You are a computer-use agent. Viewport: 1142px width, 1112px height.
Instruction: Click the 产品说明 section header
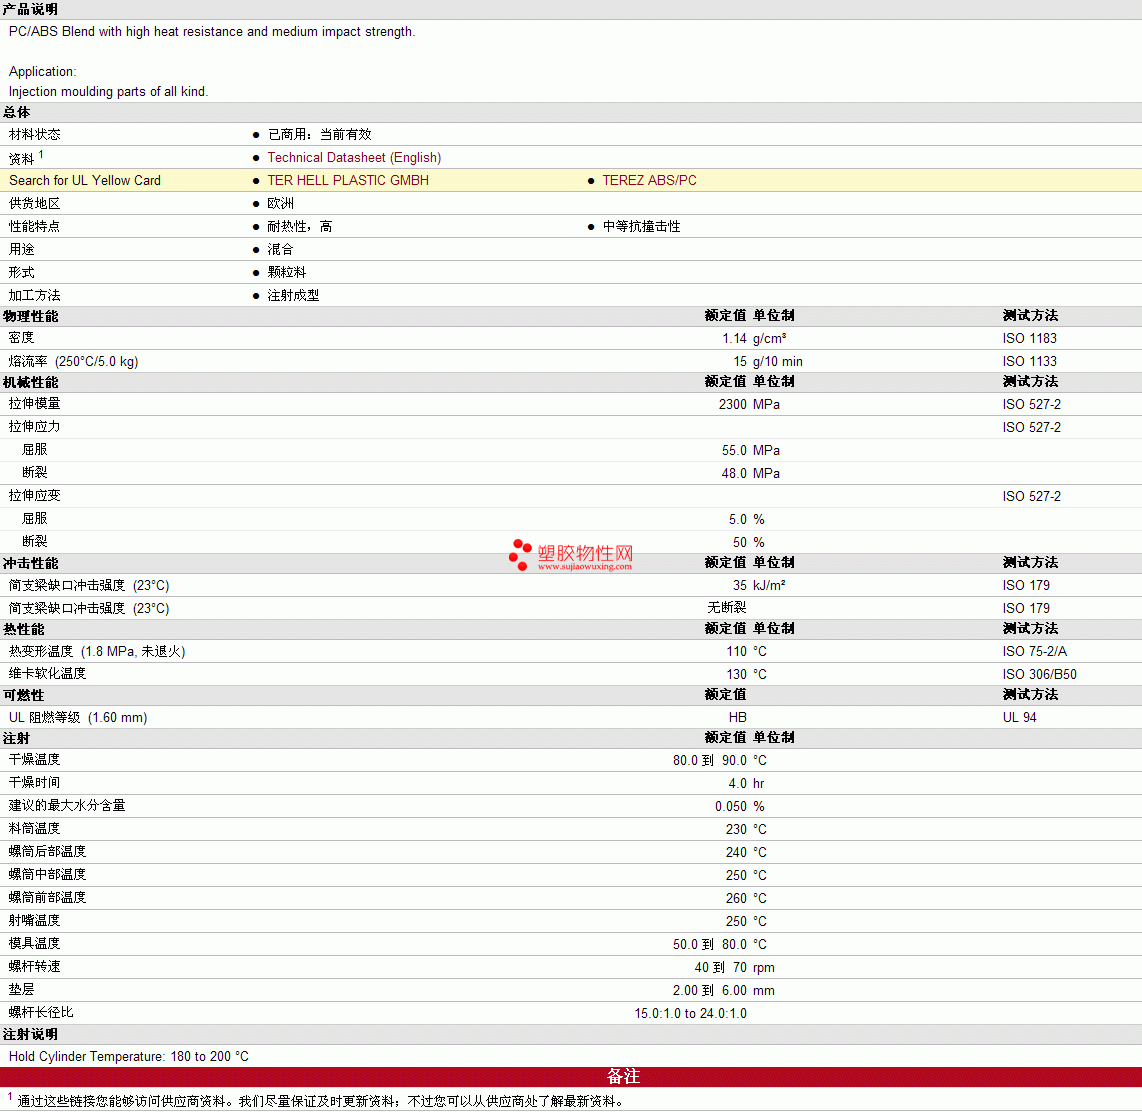[x=30, y=9]
